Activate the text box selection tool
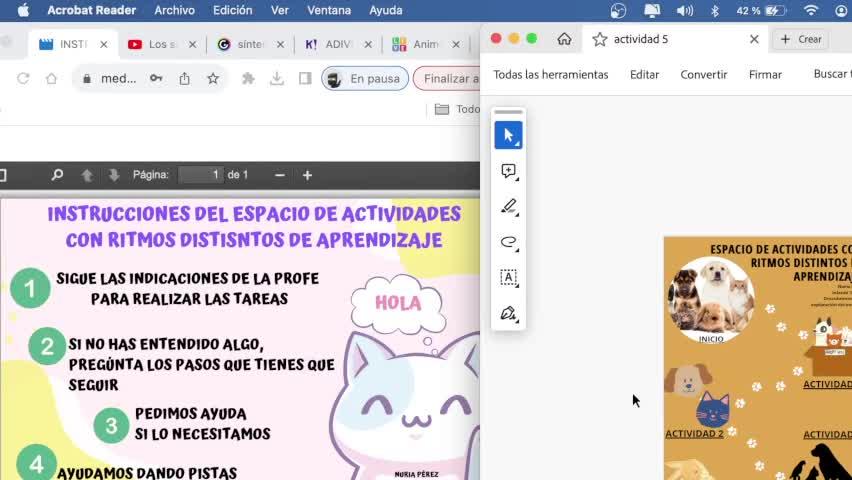The height and width of the screenshot is (480, 852). coord(508,278)
